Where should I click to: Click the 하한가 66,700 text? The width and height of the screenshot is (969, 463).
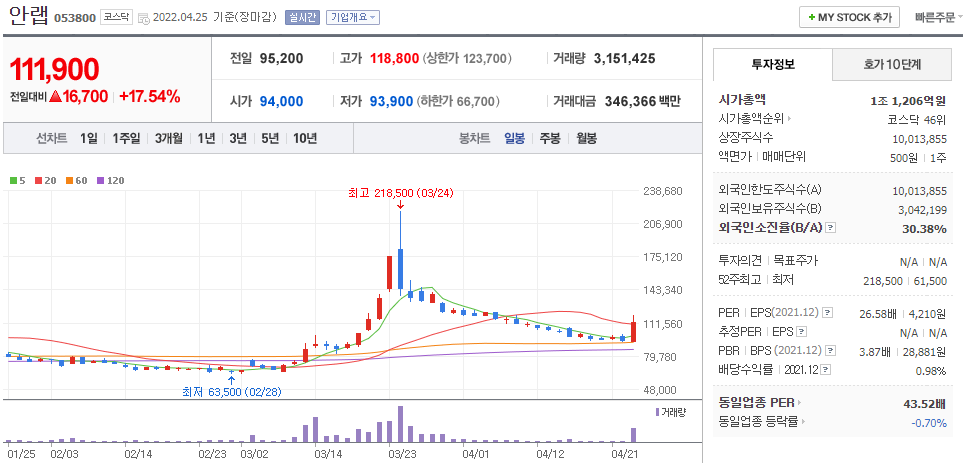click(458, 101)
